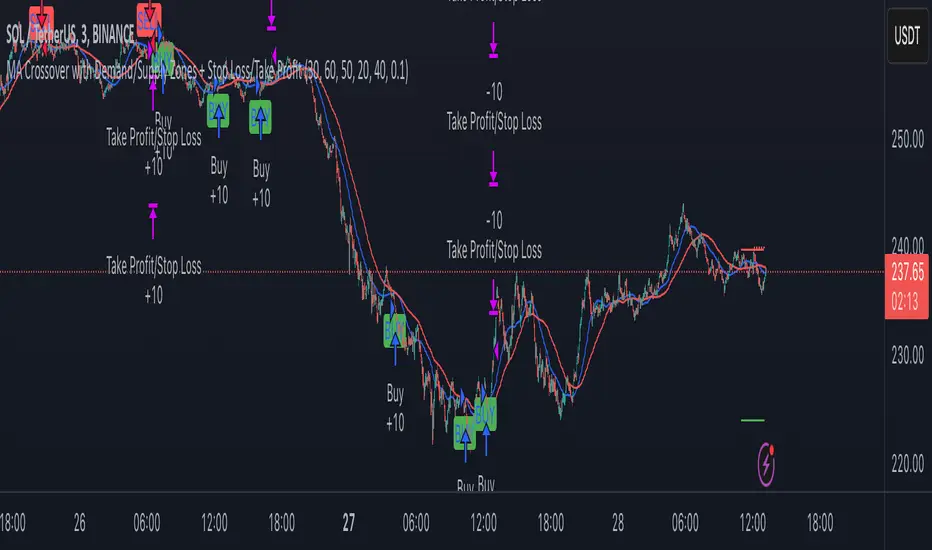Click the purple lightning bolt icon
The image size is (932, 550).
(x=766, y=464)
